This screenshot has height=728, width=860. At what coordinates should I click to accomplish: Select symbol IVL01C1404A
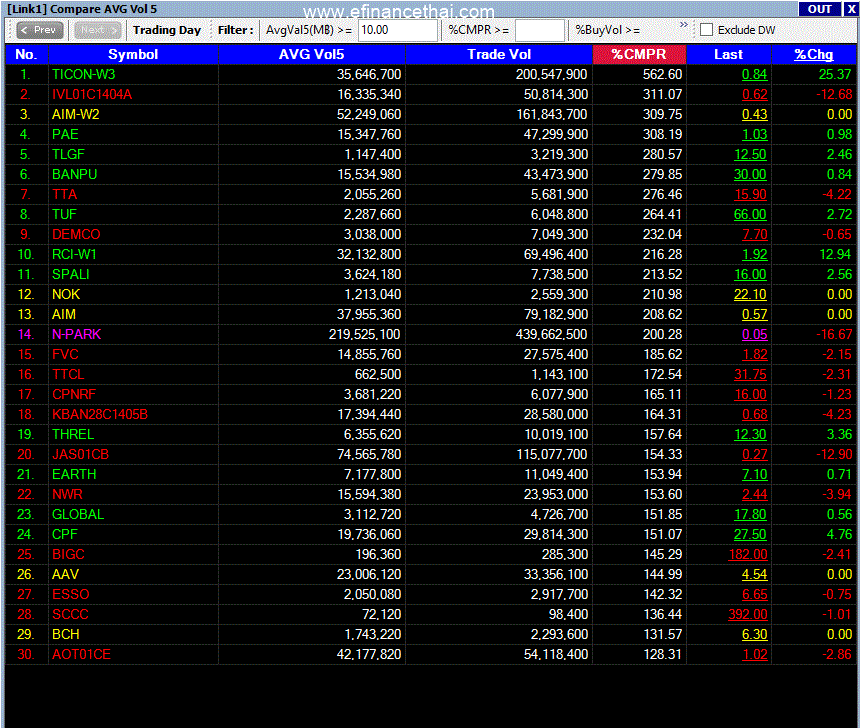(x=92, y=94)
